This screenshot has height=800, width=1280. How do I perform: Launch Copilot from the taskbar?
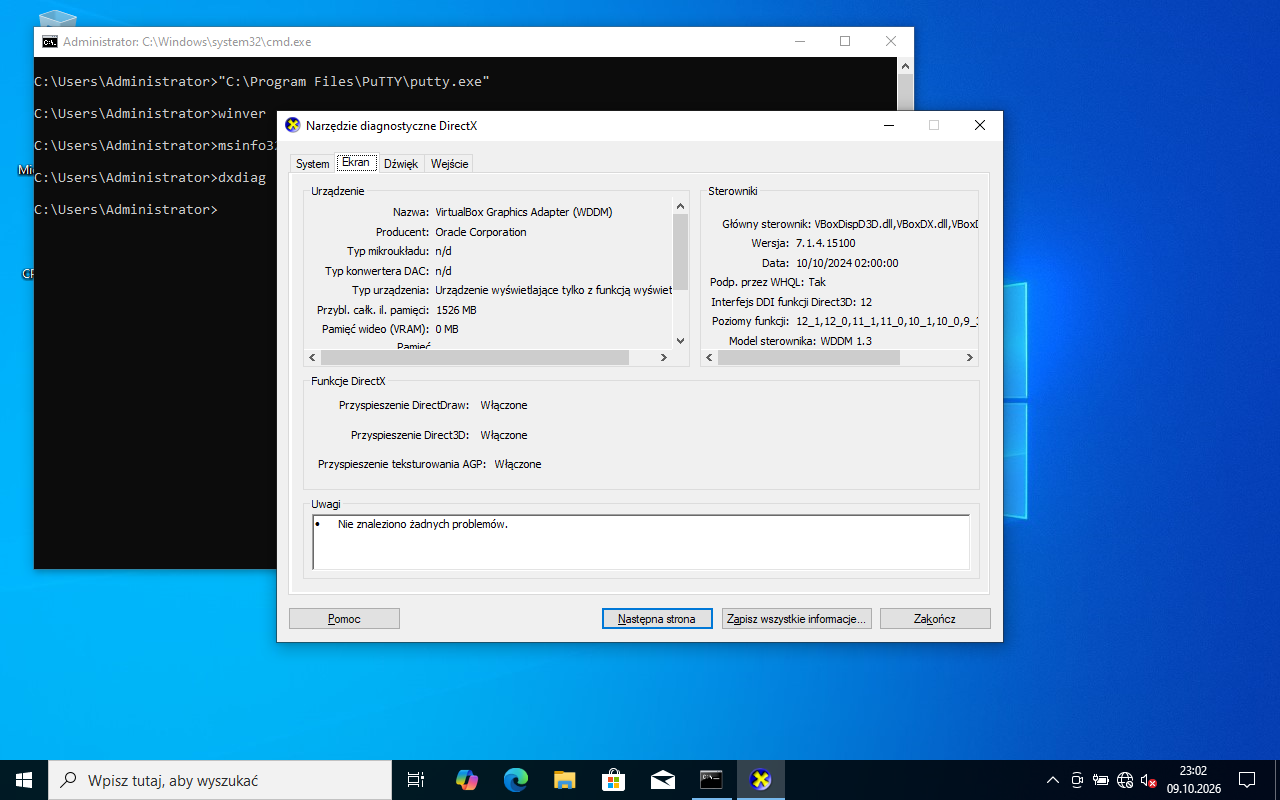point(467,779)
